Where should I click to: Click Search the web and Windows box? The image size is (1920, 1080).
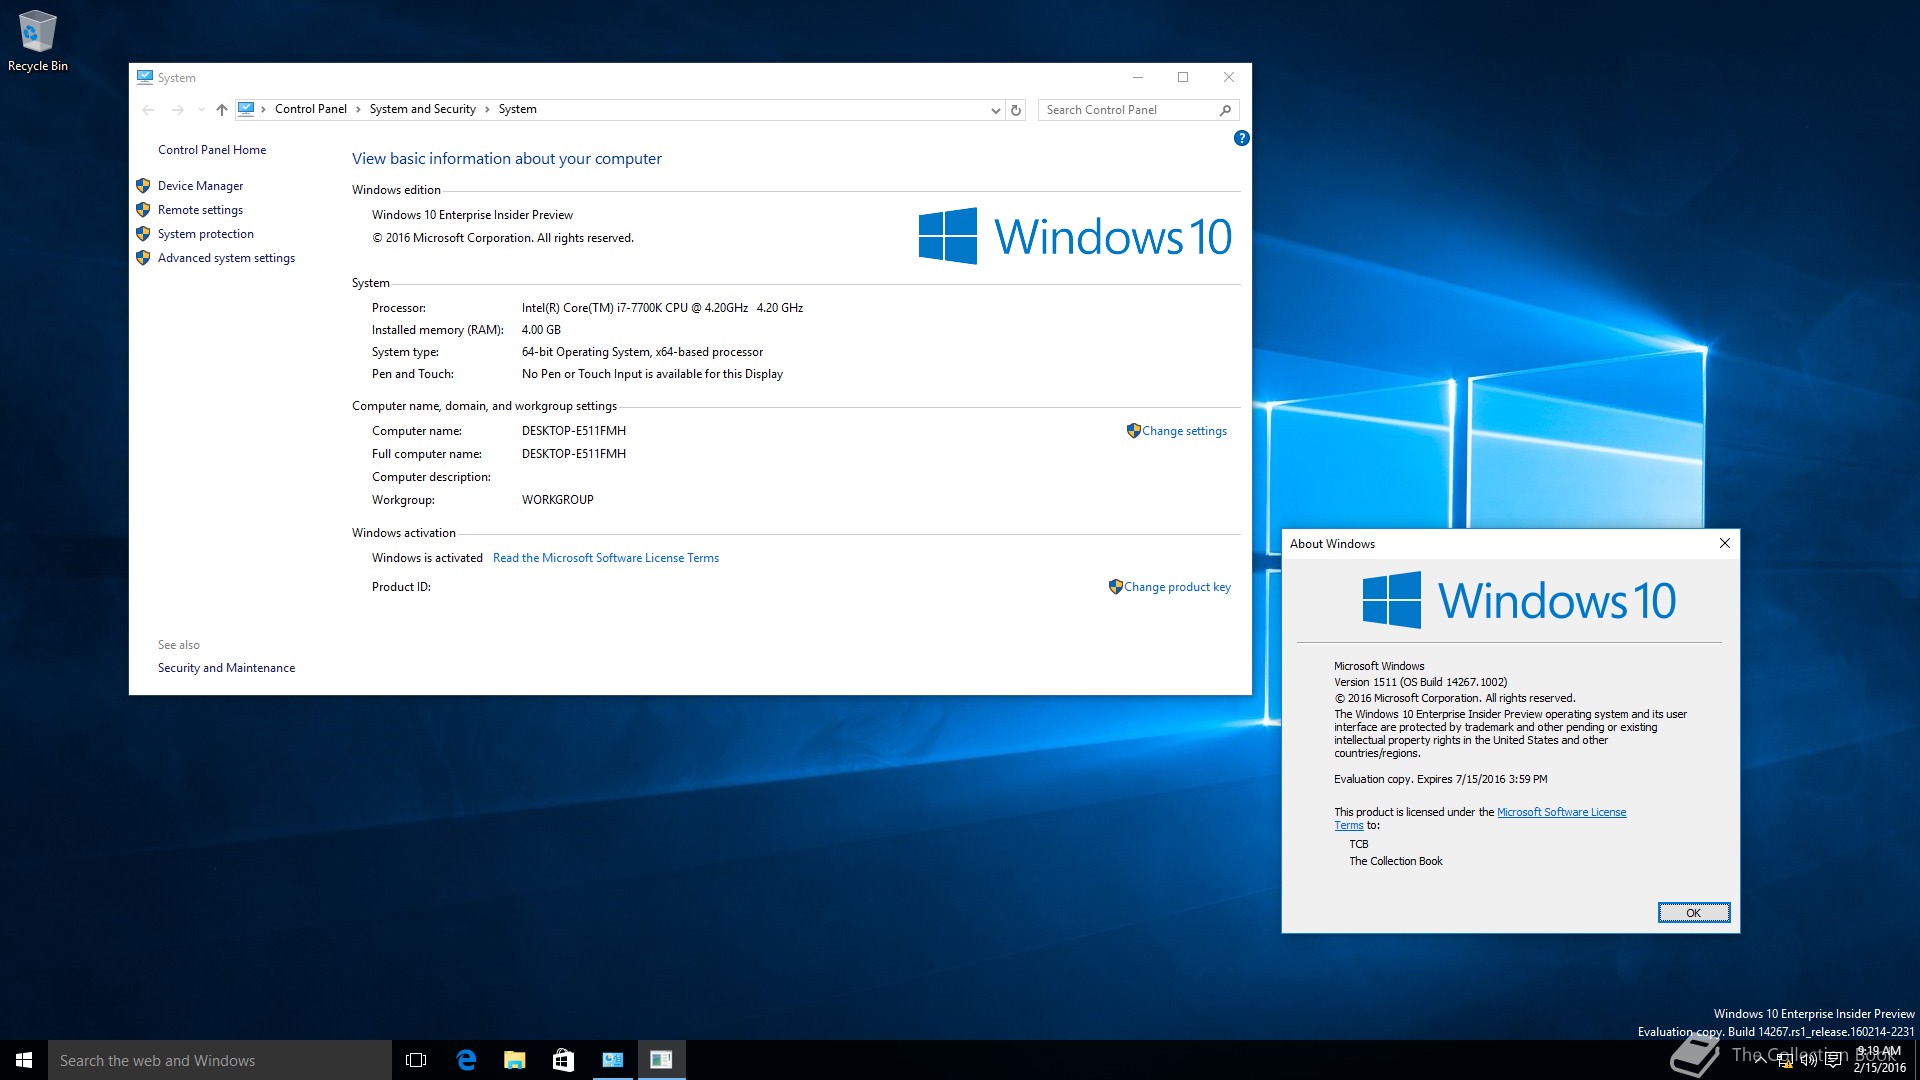tap(220, 1060)
